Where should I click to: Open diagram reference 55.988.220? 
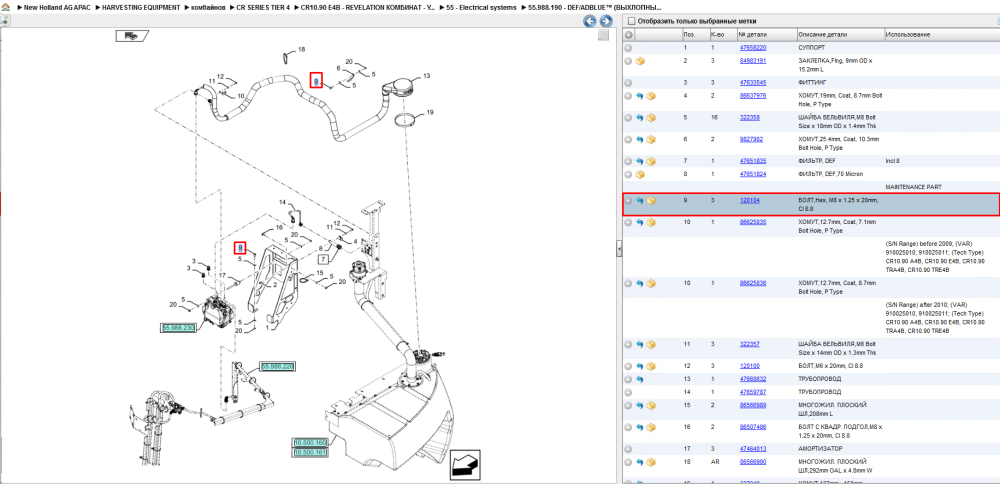pyautogui.click(x=277, y=367)
